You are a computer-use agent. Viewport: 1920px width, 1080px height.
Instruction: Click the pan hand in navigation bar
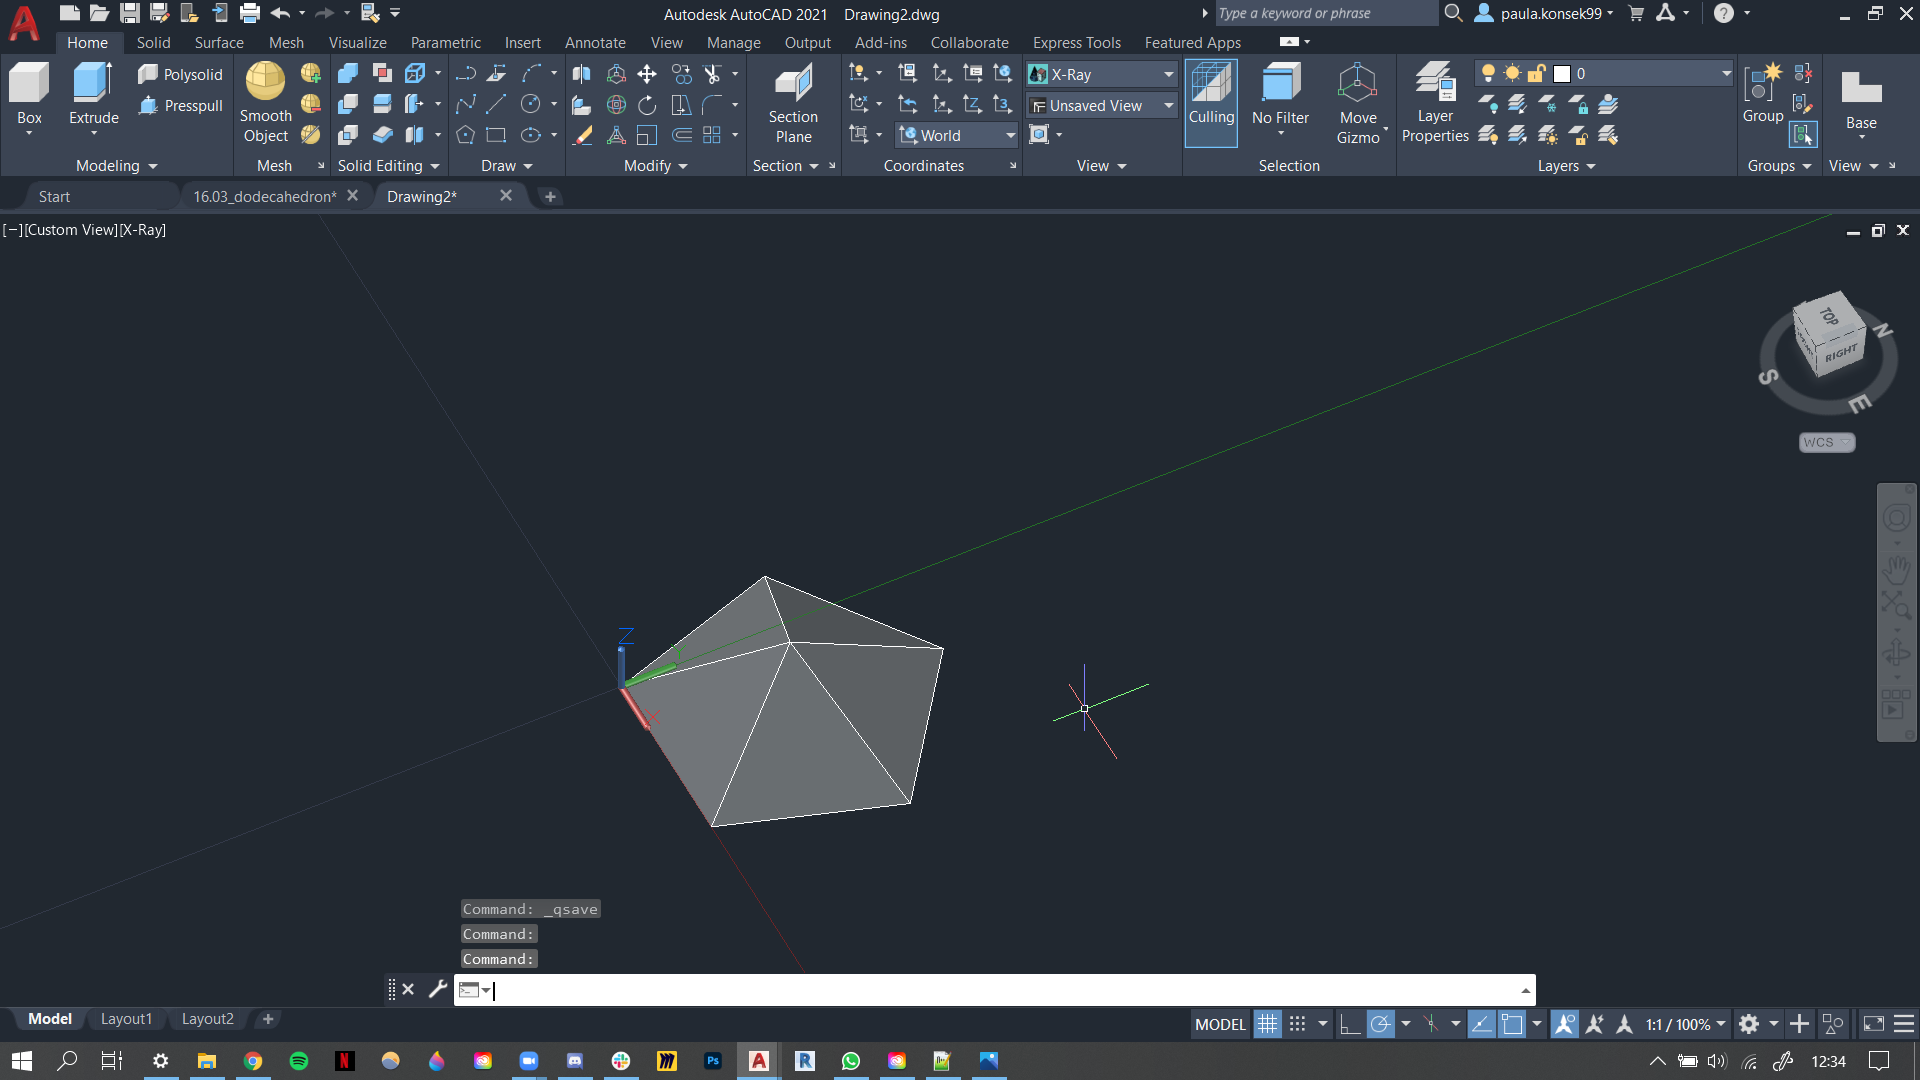pos(1896,572)
